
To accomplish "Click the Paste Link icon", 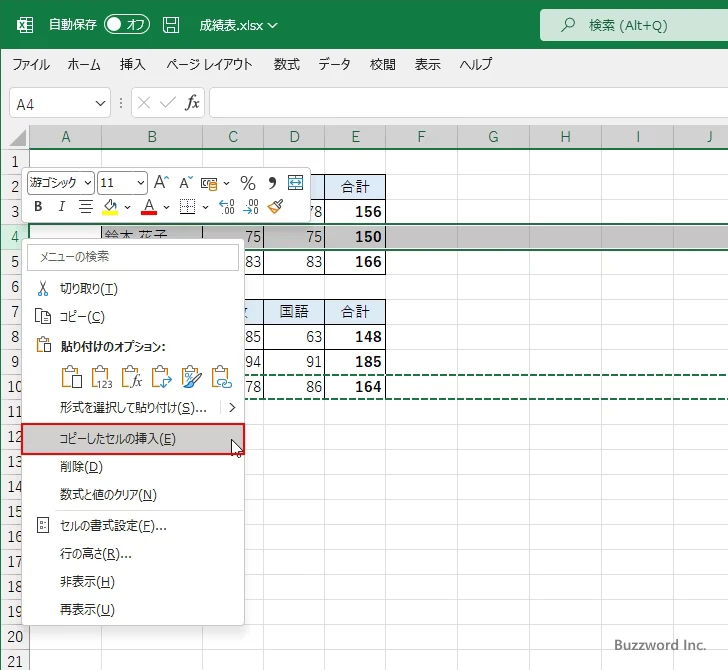I will [x=221, y=377].
